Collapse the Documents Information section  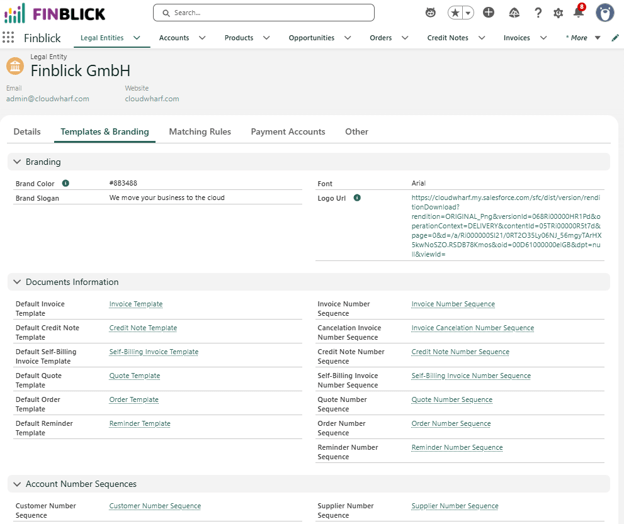(x=17, y=282)
